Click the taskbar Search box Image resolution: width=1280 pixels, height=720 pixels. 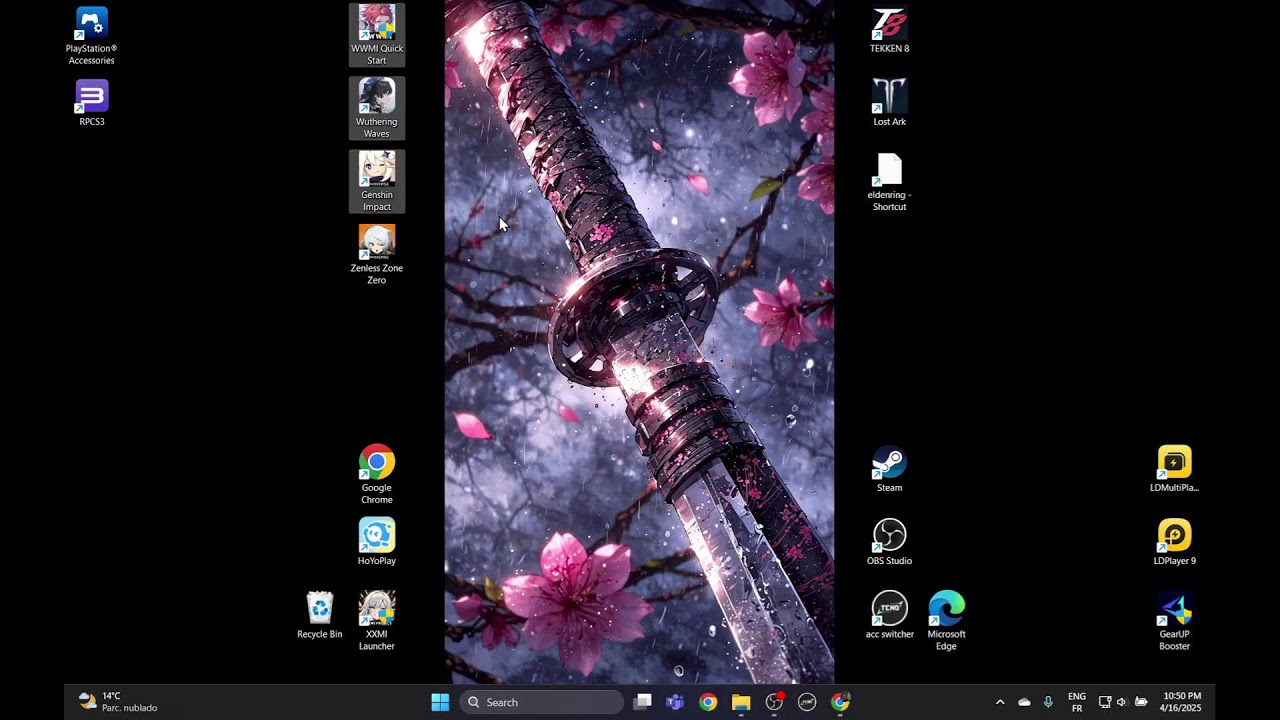[542, 702]
